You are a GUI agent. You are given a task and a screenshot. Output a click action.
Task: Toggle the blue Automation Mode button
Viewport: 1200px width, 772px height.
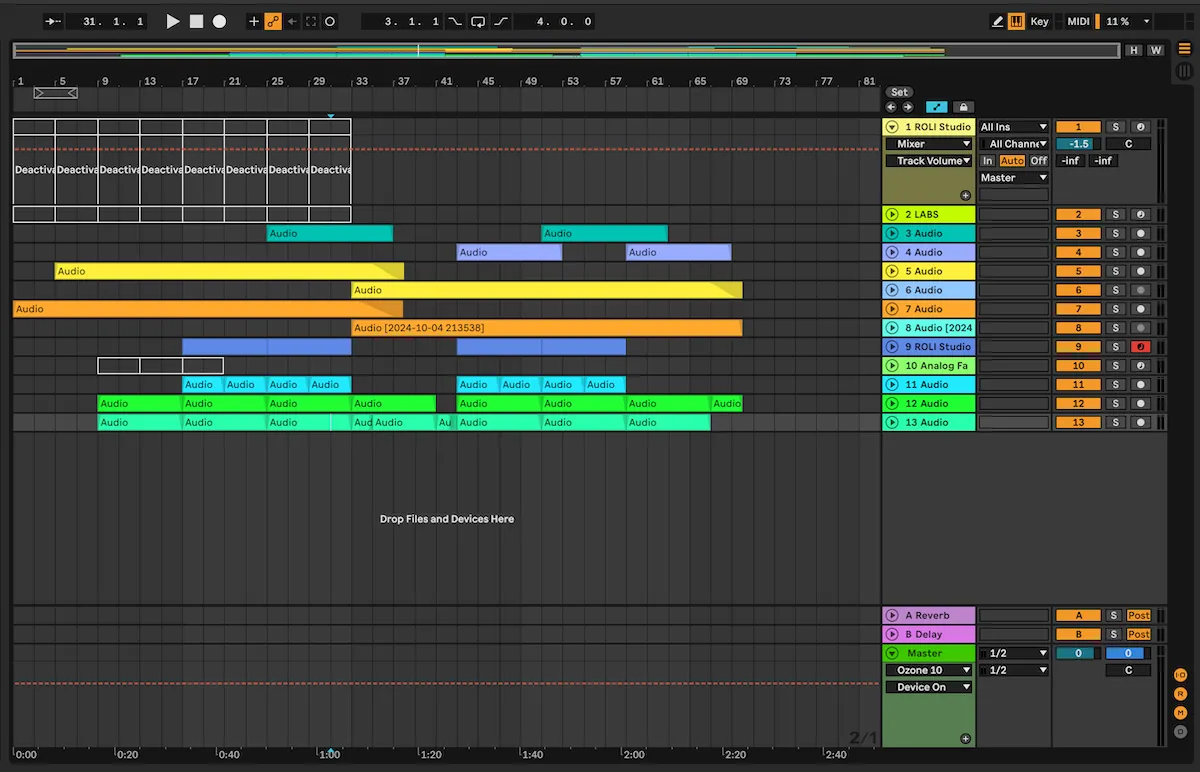tap(936, 107)
